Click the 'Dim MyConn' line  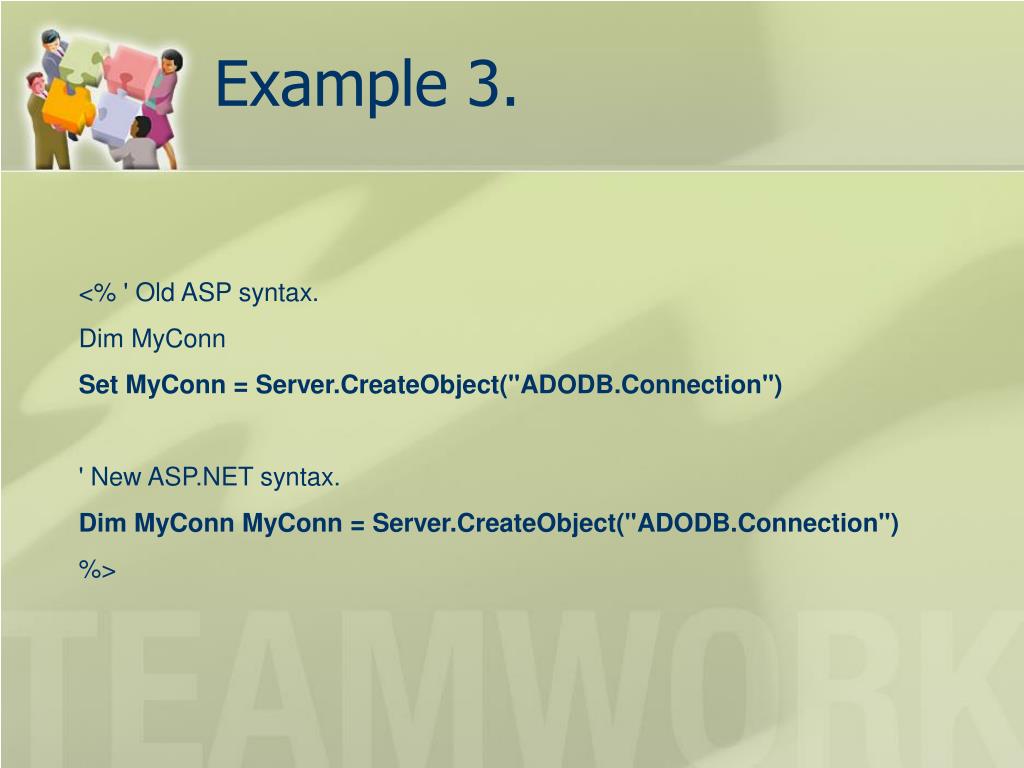pos(152,339)
